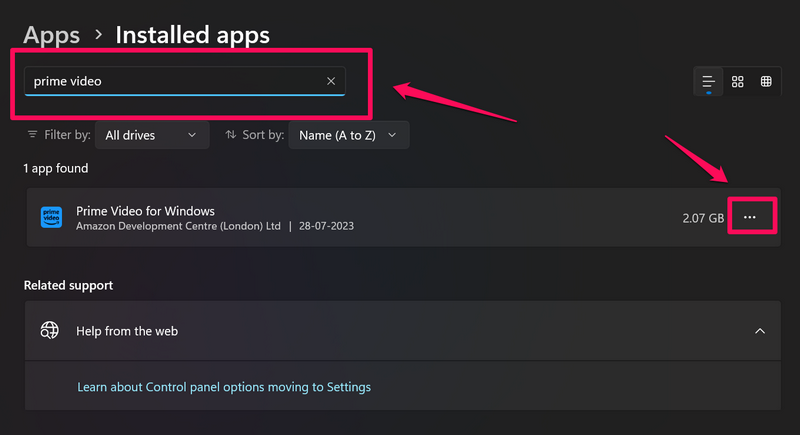Click the Help from the web globe icon
800x435 pixels.
(x=49, y=330)
